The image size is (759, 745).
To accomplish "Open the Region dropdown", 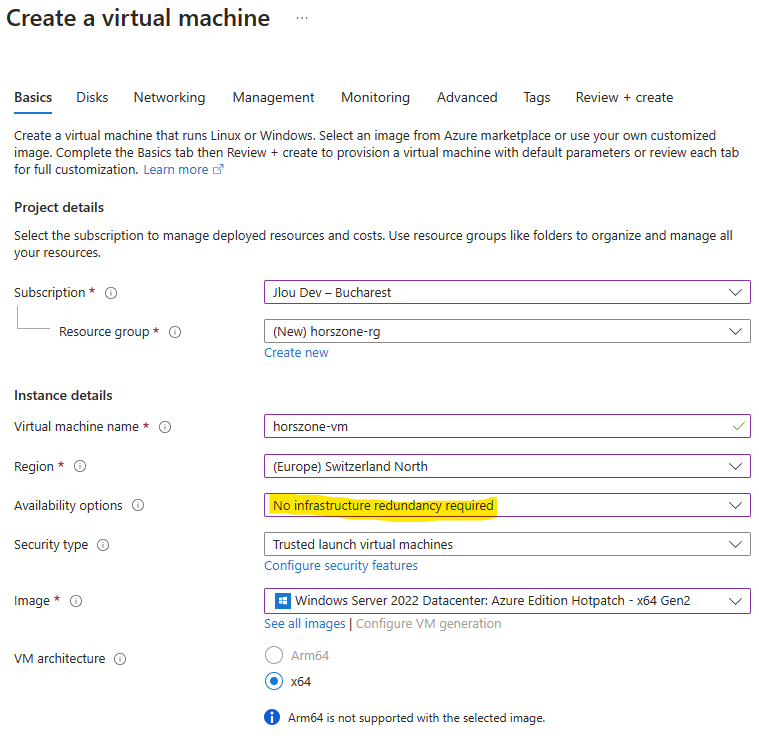I will (x=507, y=466).
